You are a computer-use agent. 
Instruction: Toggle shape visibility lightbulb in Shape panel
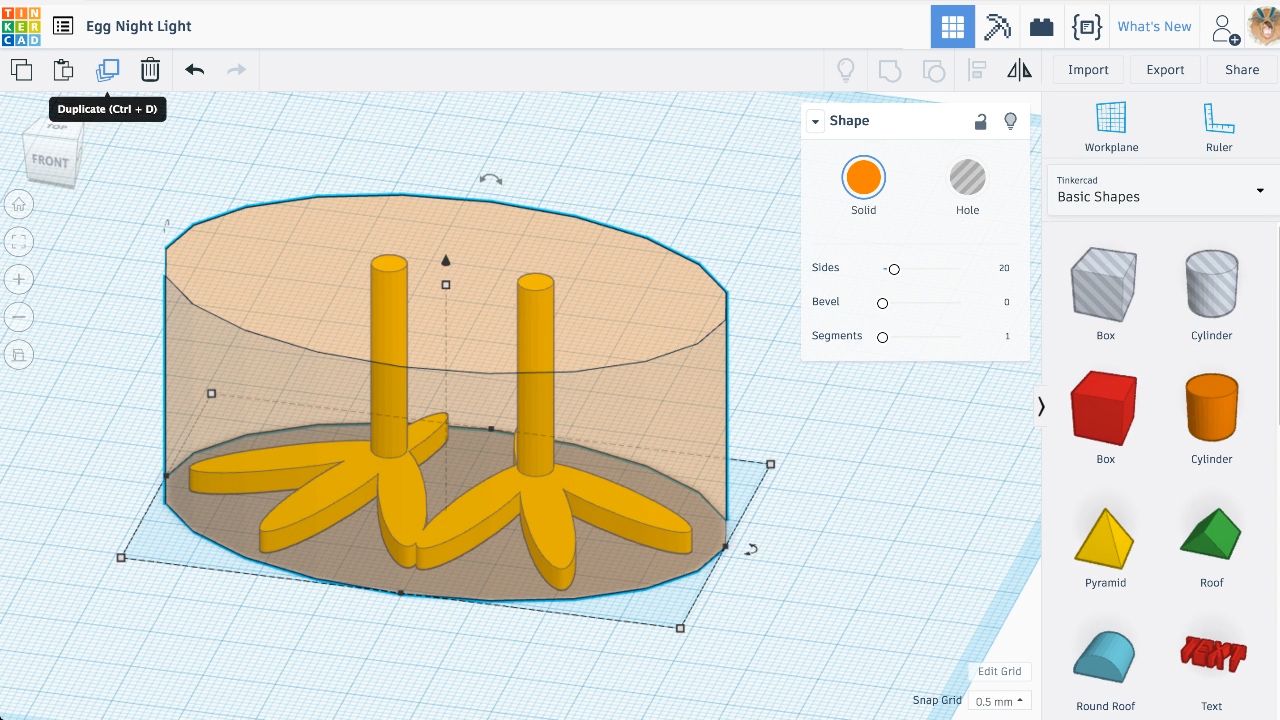[1010, 121]
